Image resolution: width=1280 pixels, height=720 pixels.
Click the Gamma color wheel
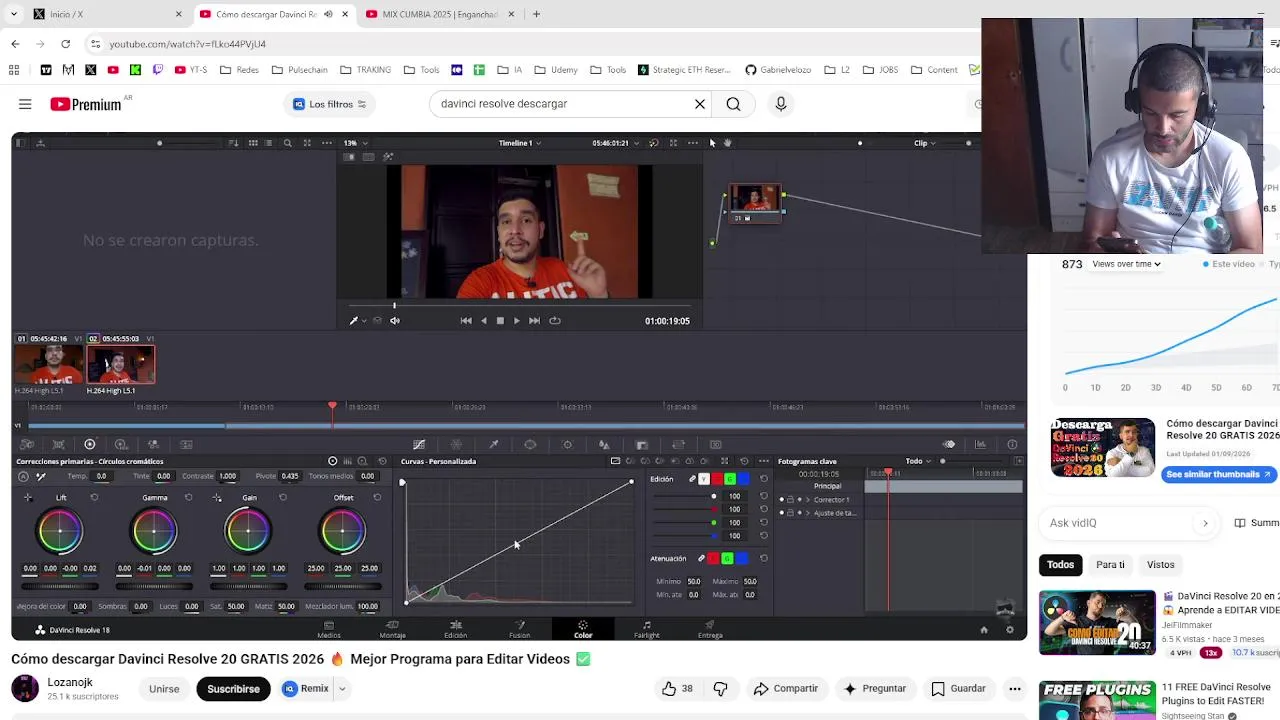coord(154,531)
